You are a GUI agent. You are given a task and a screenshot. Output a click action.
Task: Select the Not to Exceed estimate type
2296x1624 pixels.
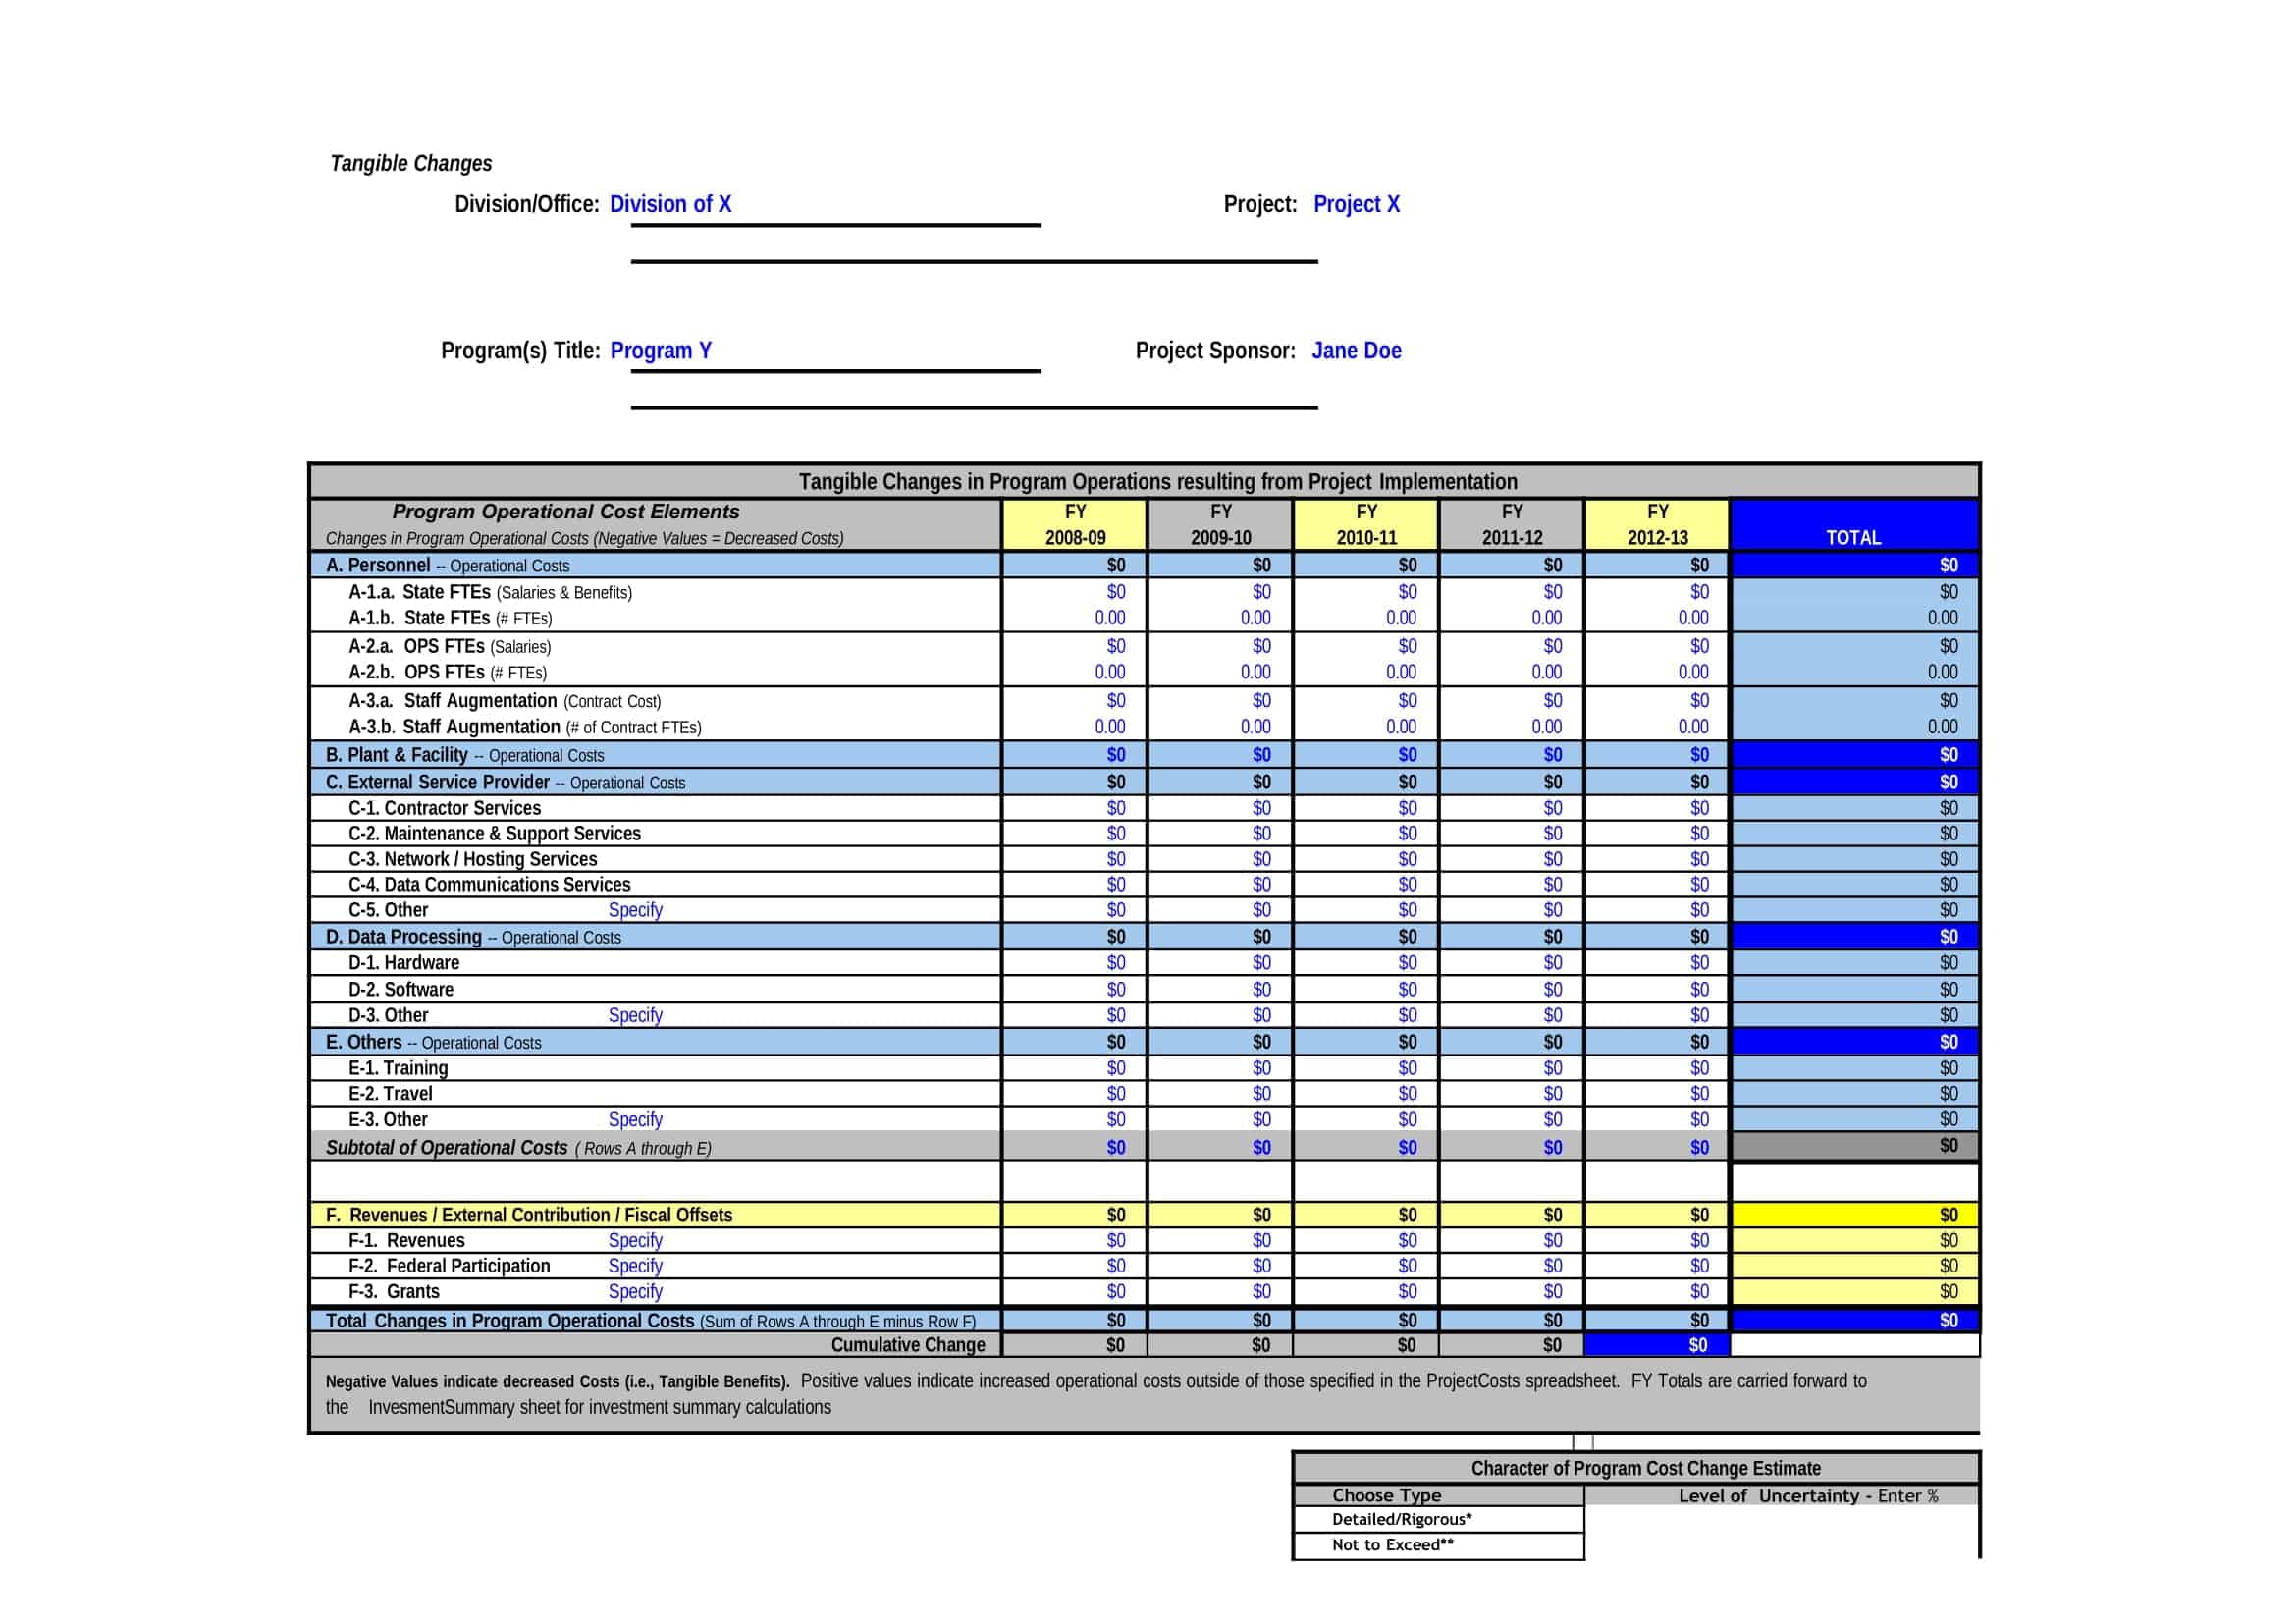[1392, 1544]
